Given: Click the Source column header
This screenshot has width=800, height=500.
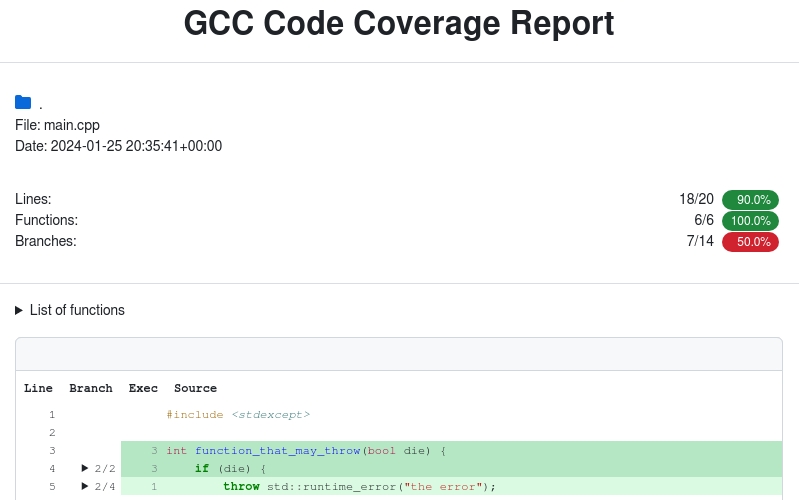Looking at the screenshot, I should tap(195, 388).
